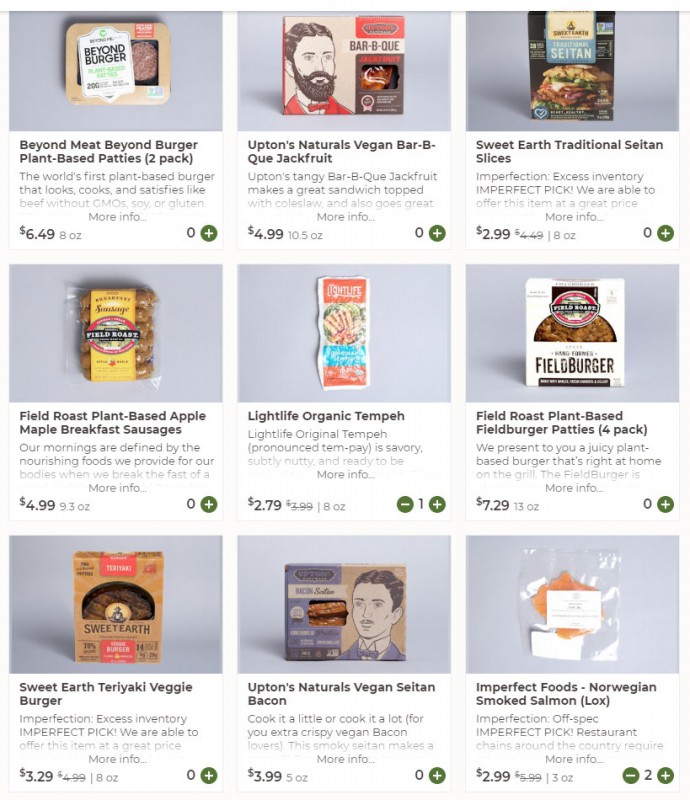View Fieldburger product image
The image size is (690, 800).
point(572,333)
